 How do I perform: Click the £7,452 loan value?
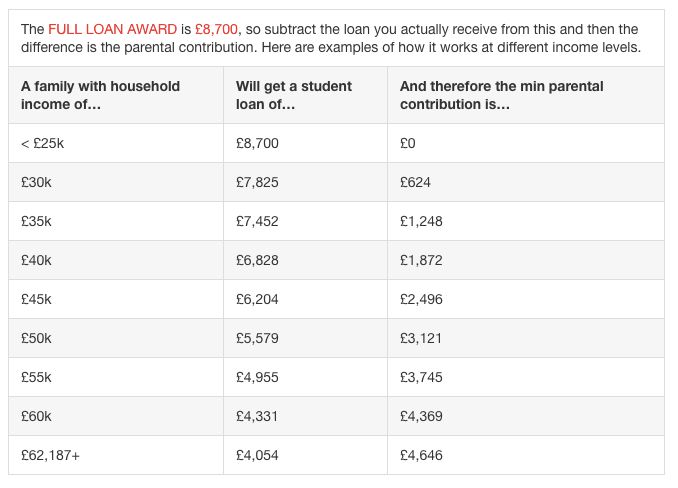pyautogui.click(x=257, y=221)
